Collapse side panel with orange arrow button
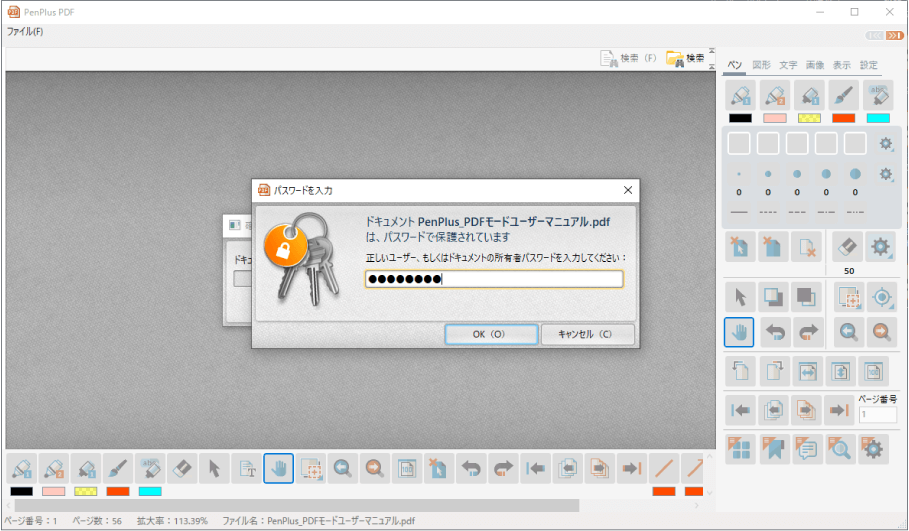Image resolution: width=909 pixels, height=531 pixels. pyautogui.click(x=895, y=36)
